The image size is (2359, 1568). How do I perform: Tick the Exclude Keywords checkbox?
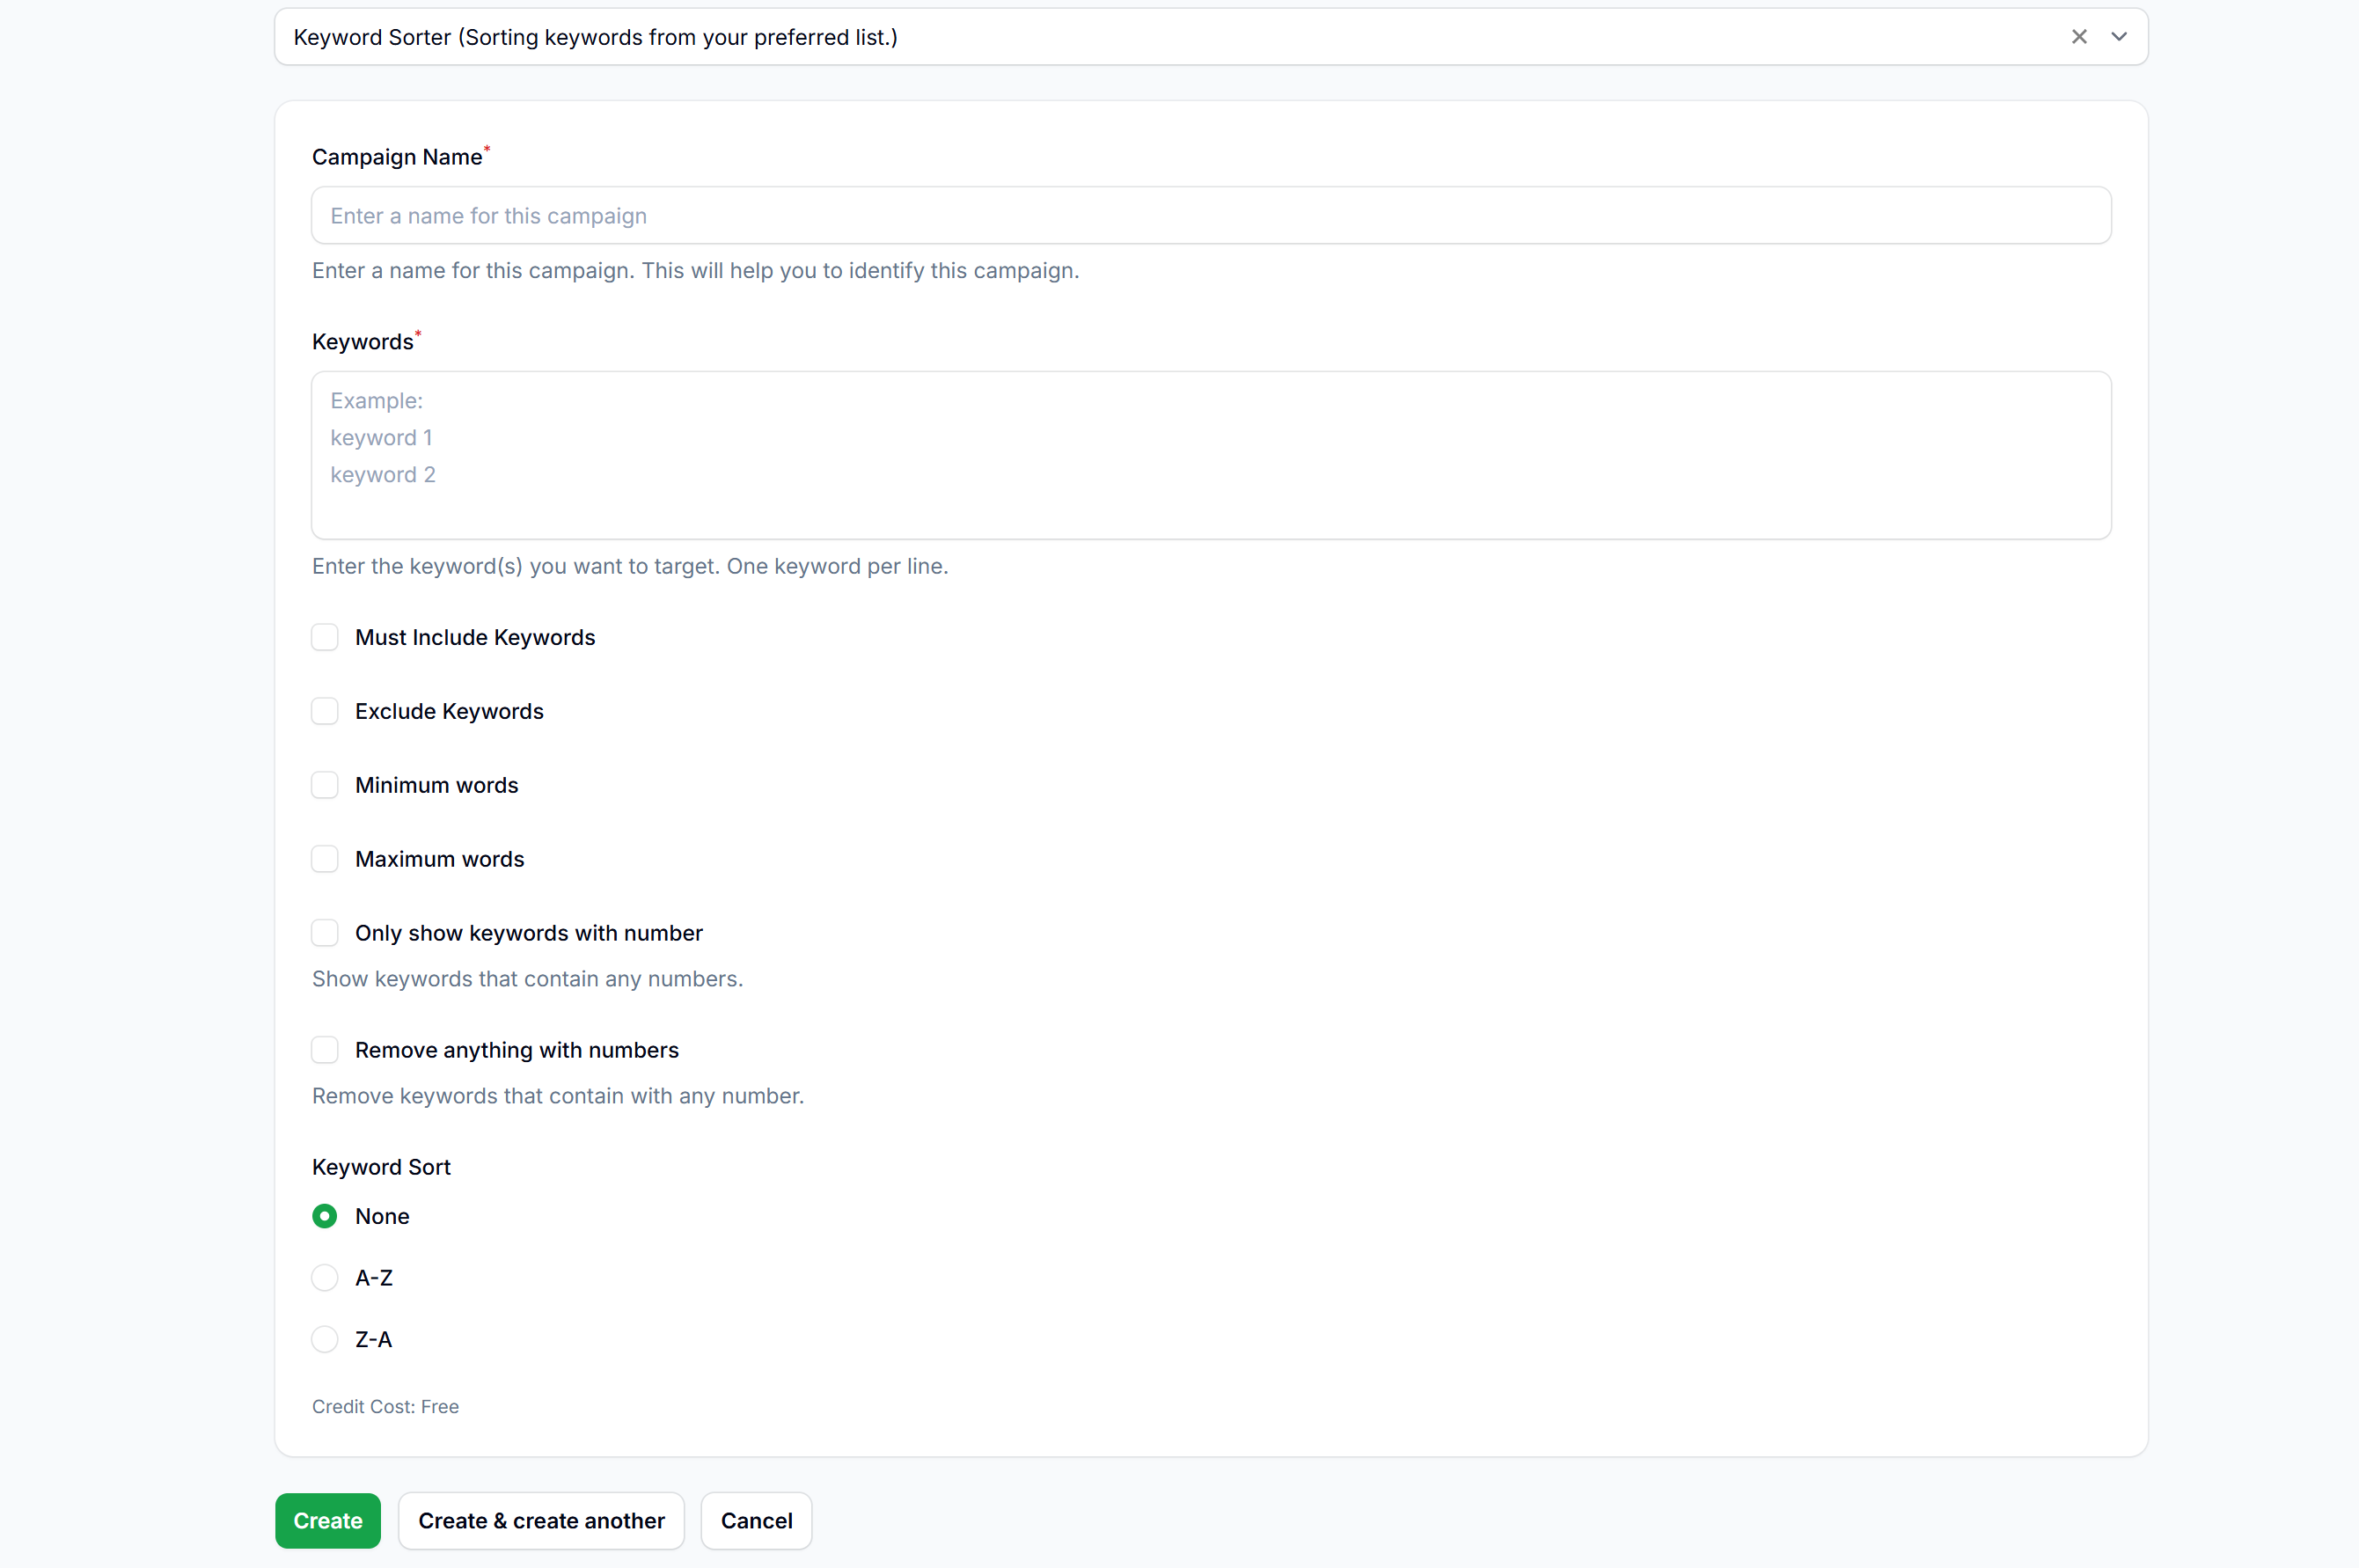pyautogui.click(x=324, y=711)
